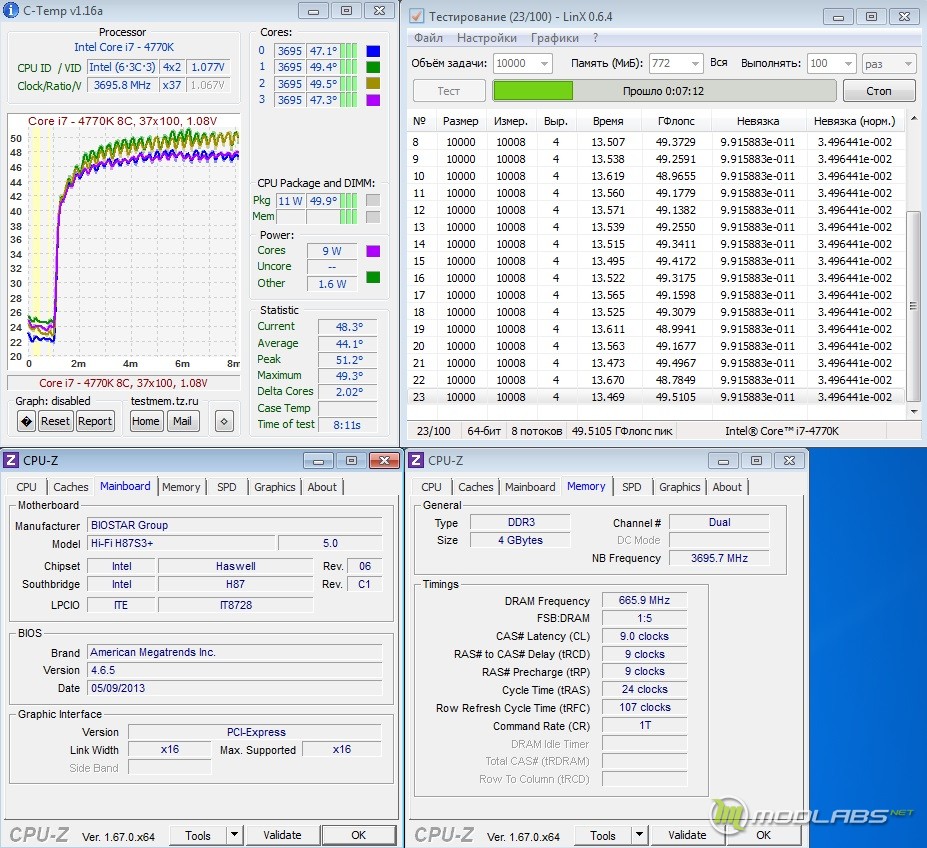927x848 pixels.
Task: Click the green swatch for Other power
Action: (373, 277)
